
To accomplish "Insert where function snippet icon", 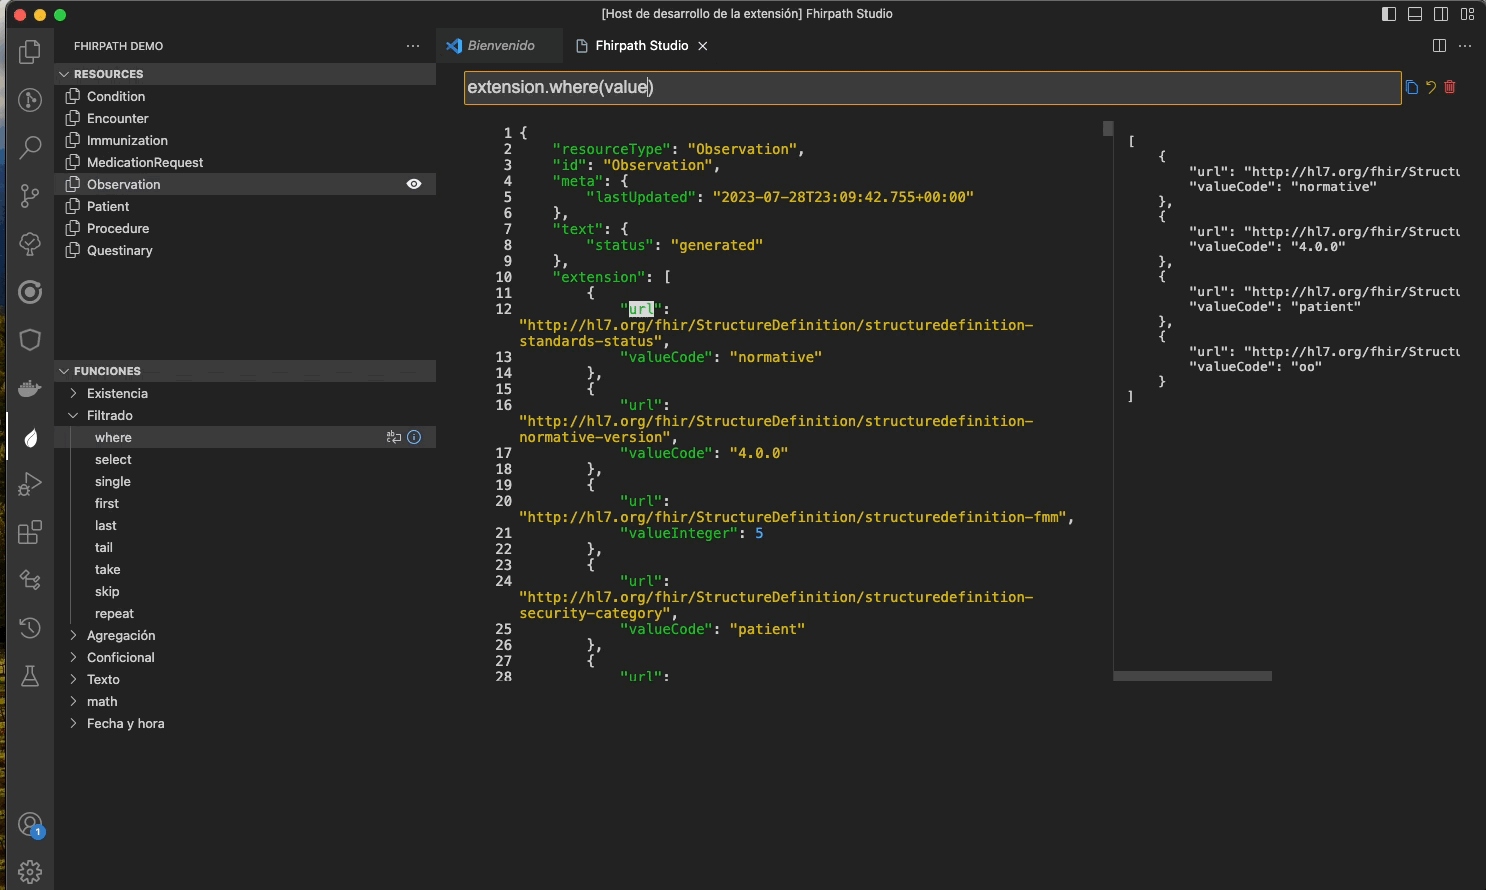I will pos(394,437).
